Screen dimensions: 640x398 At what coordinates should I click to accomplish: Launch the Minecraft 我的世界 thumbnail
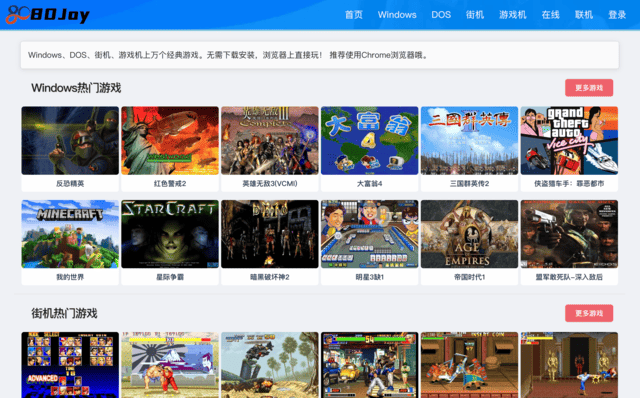[70, 234]
